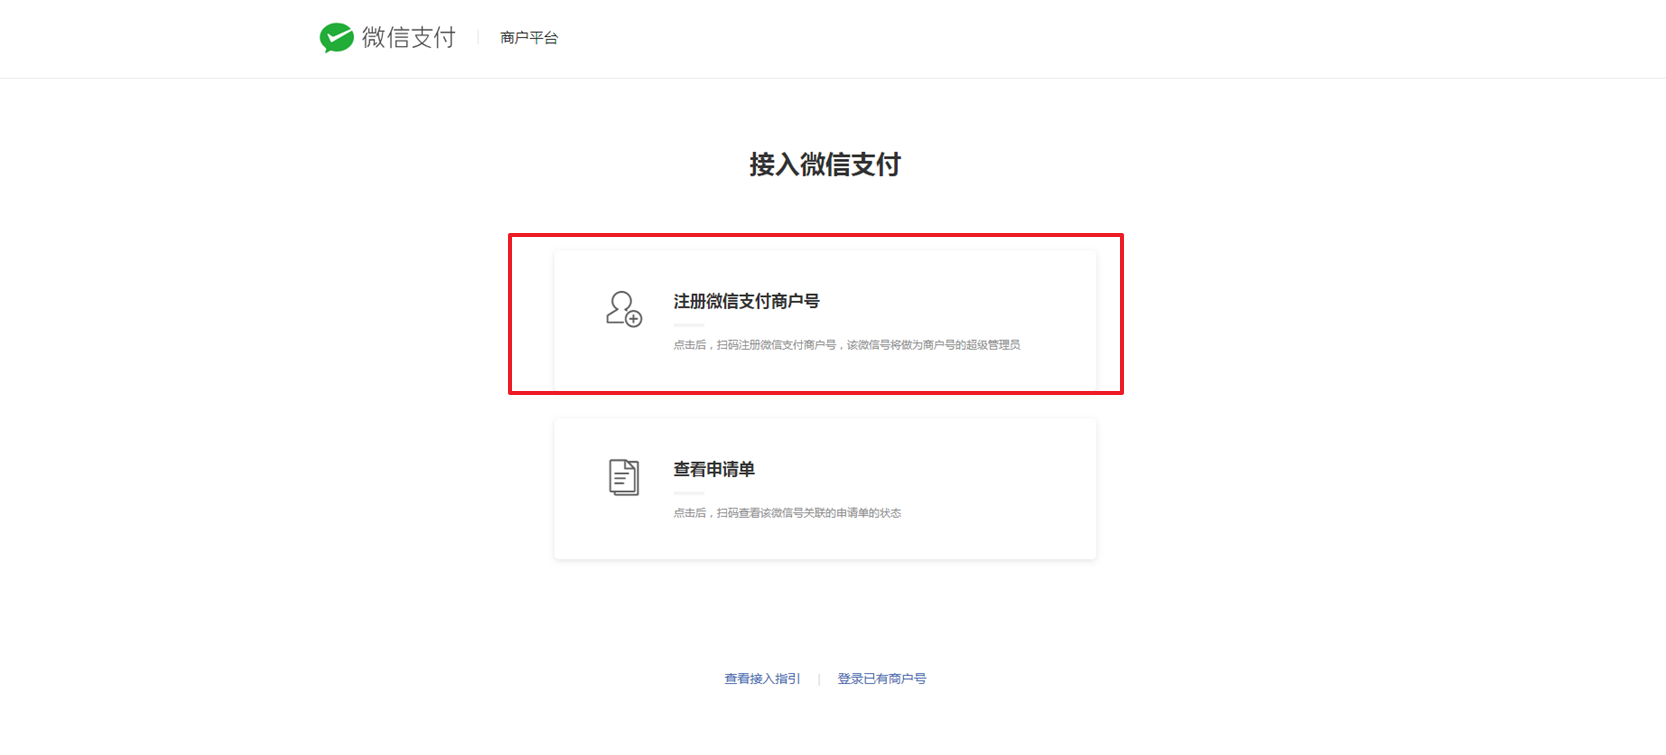Click the registration description about 超级管理员
The image size is (1666, 755).
847,345
